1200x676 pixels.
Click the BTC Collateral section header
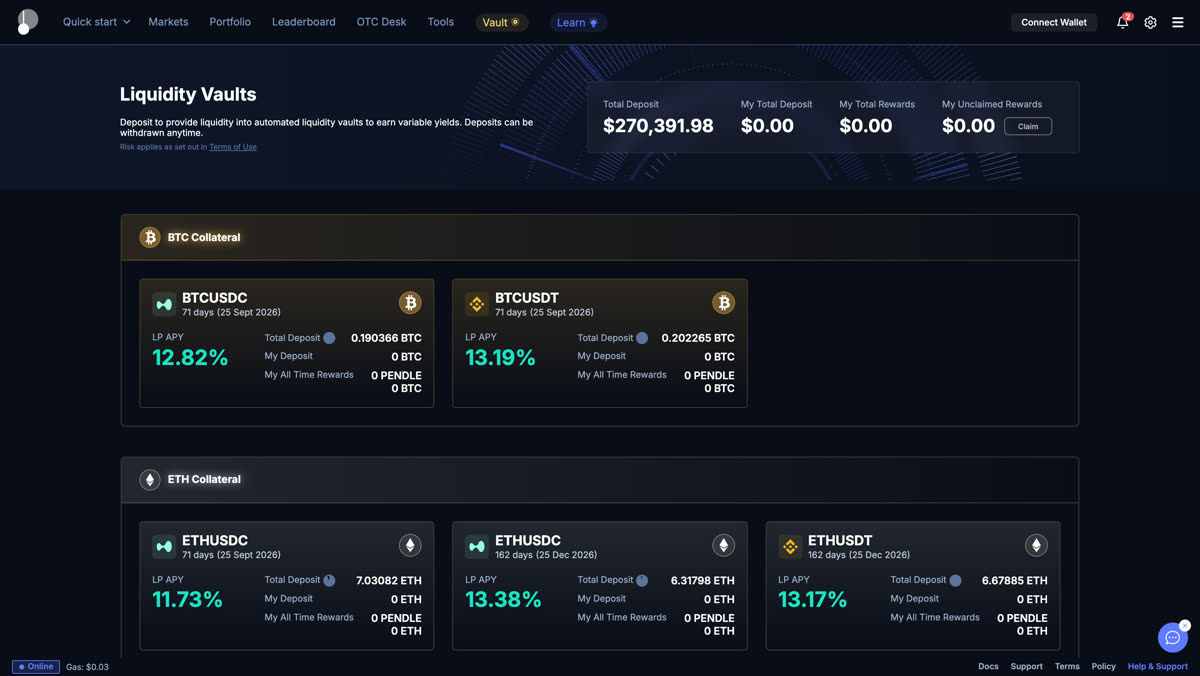coord(600,238)
